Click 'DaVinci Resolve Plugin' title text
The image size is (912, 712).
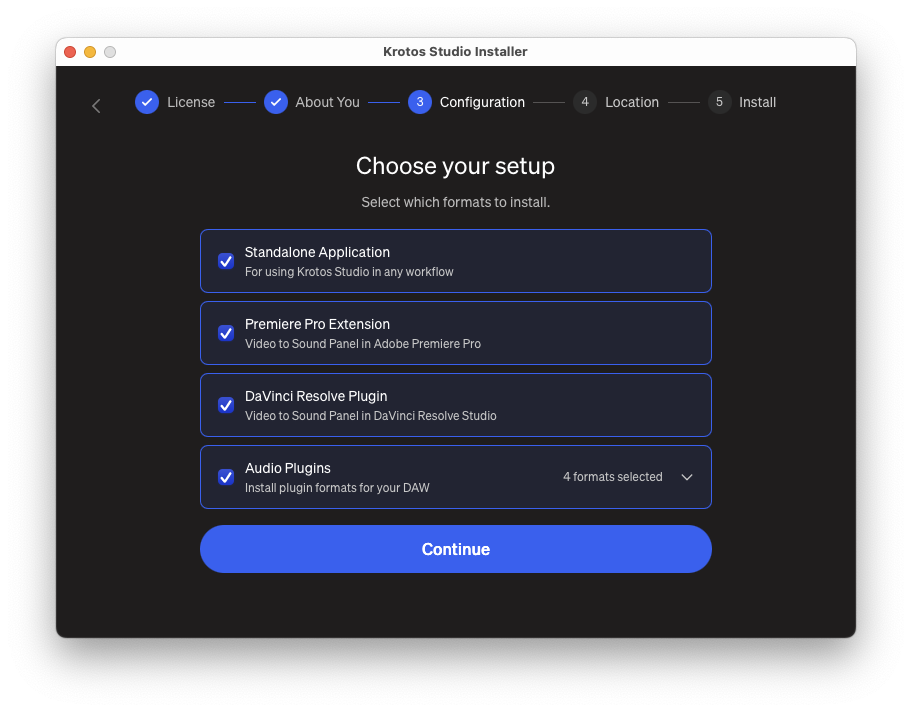pyautogui.click(x=316, y=396)
